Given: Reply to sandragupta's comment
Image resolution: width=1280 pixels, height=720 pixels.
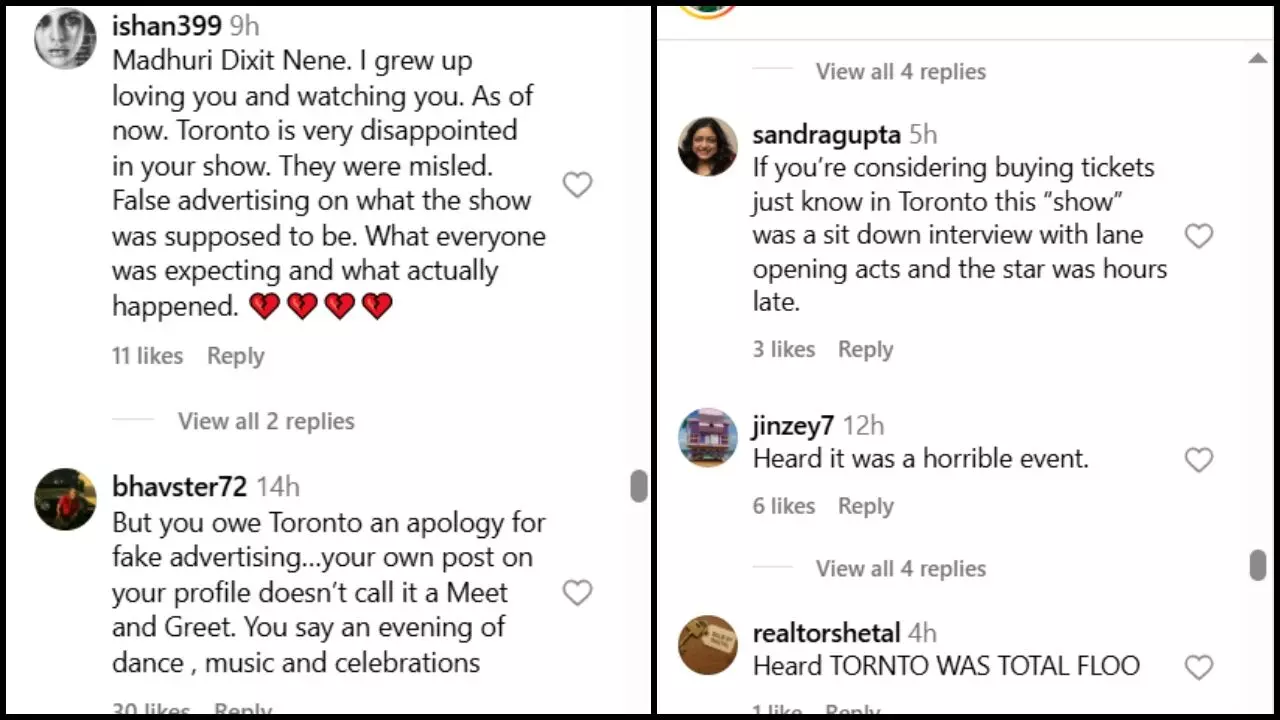Looking at the screenshot, I should (865, 349).
